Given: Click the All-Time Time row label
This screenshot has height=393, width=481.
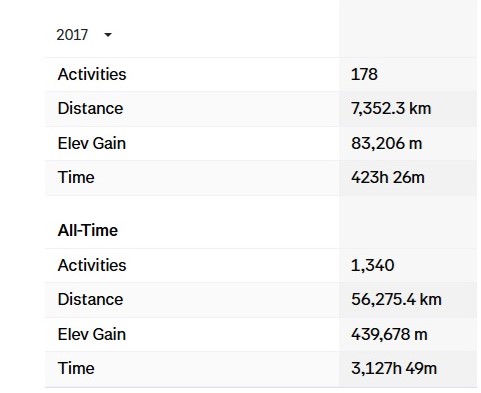Looking at the screenshot, I should pos(76,368).
